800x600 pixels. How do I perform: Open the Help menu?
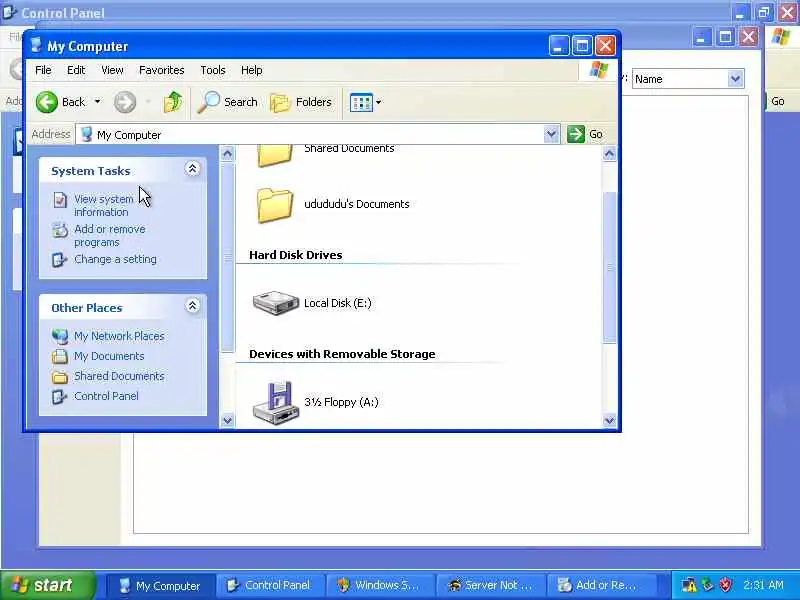coord(252,70)
